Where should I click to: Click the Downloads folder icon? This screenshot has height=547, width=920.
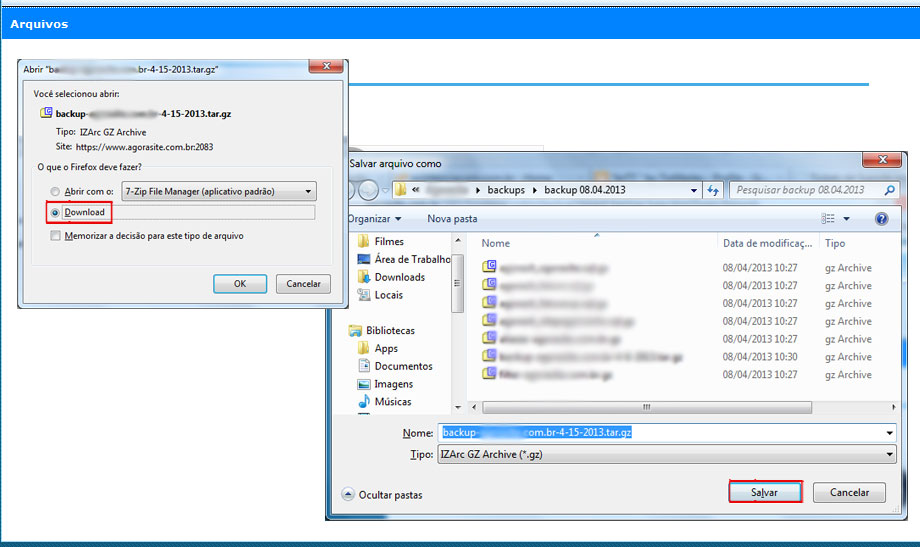tap(364, 277)
